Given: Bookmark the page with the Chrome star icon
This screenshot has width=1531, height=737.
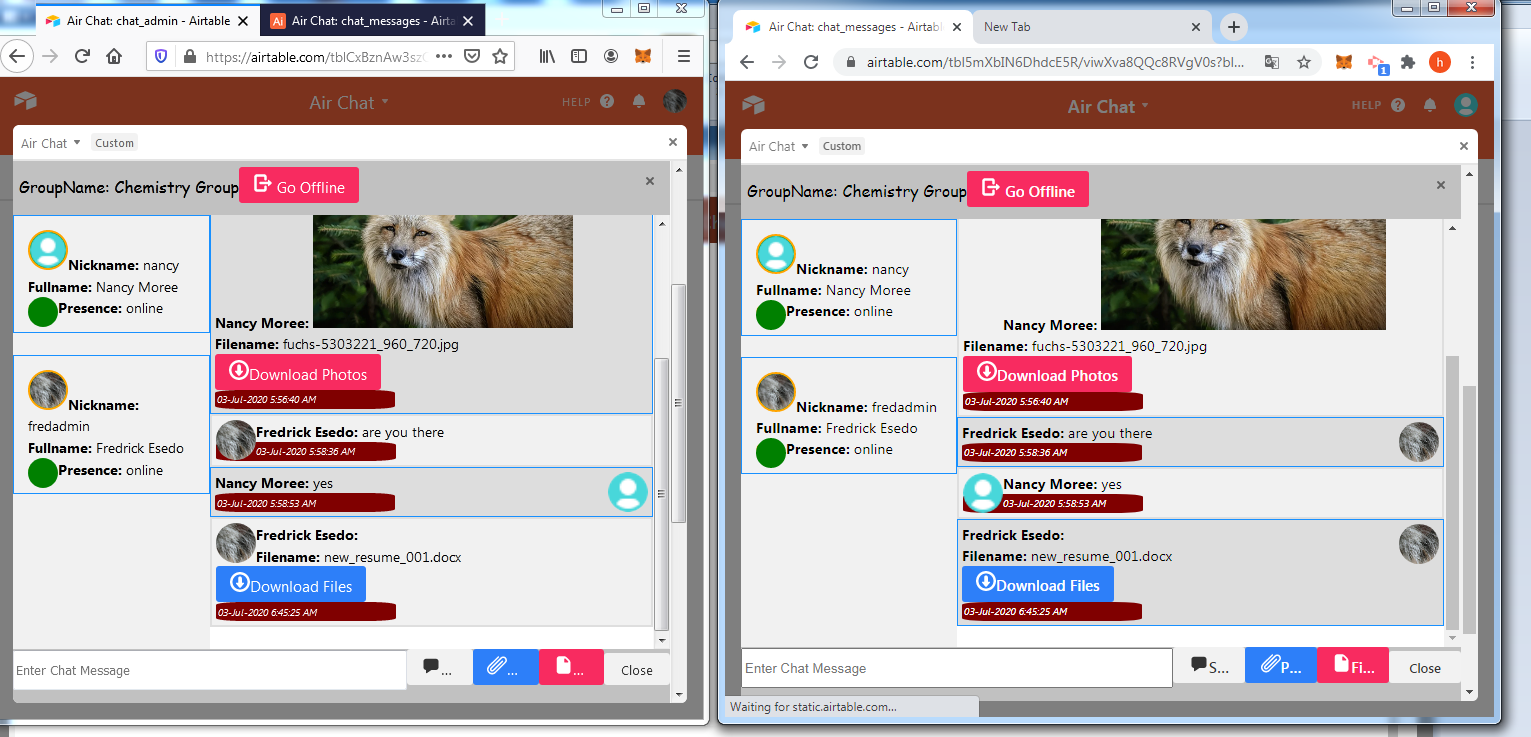Looking at the screenshot, I should 1304,62.
